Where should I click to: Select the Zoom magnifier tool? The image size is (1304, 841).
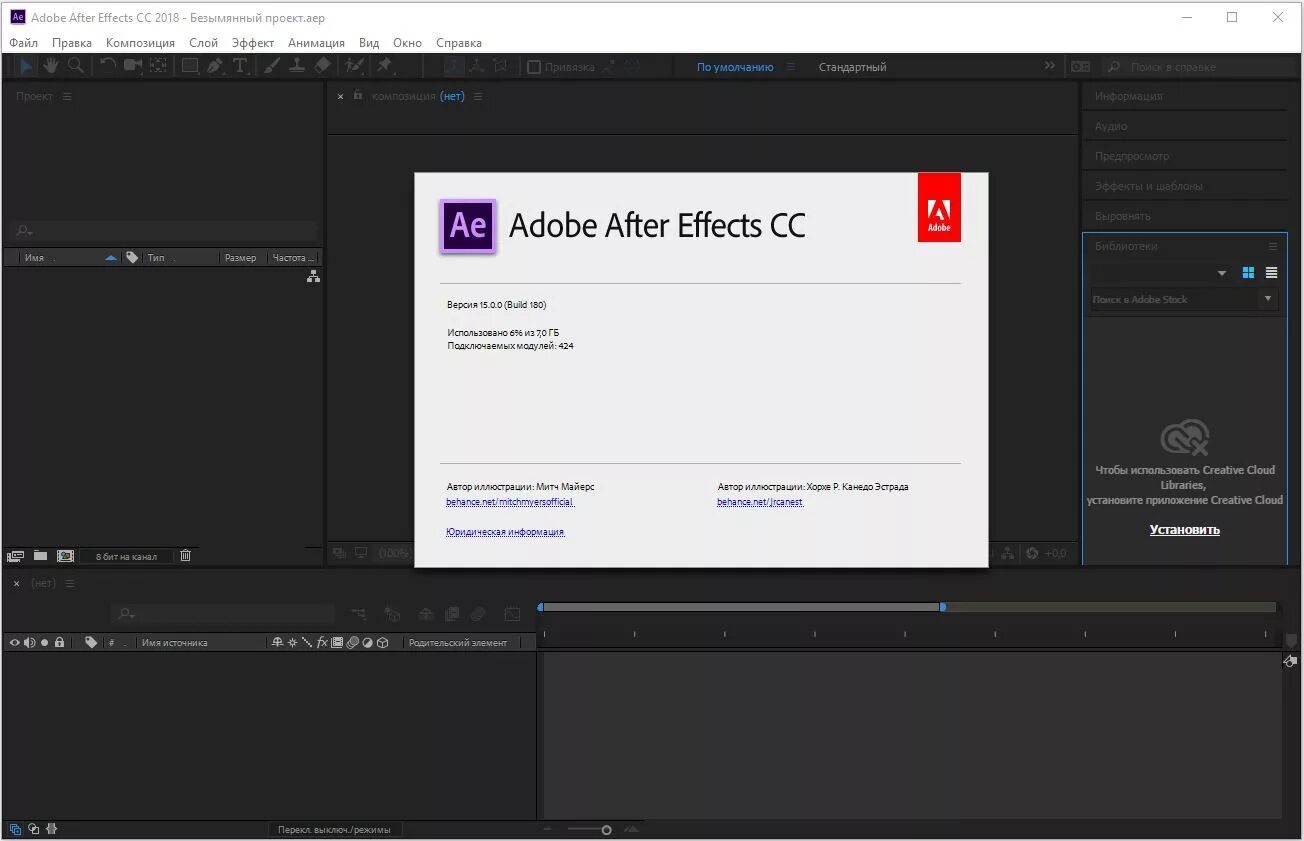(75, 66)
